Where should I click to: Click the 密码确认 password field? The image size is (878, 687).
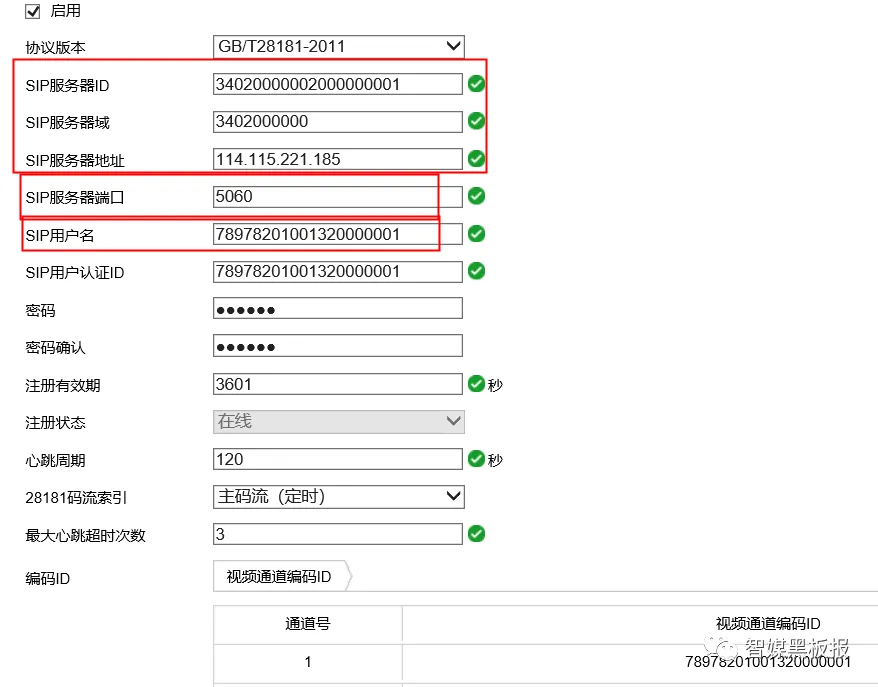coord(338,346)
